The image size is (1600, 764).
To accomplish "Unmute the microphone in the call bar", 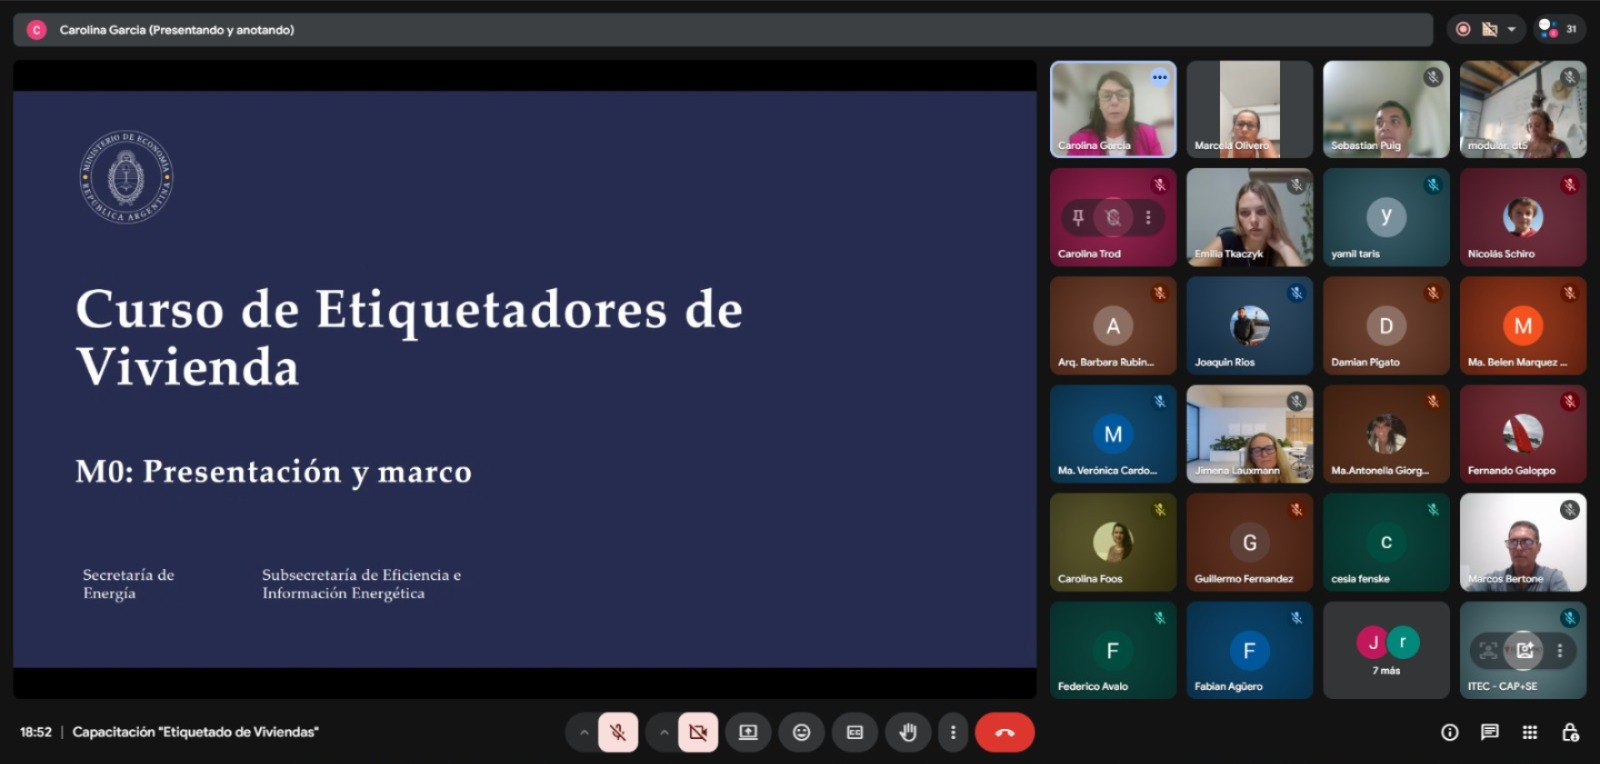I will 618,733.
